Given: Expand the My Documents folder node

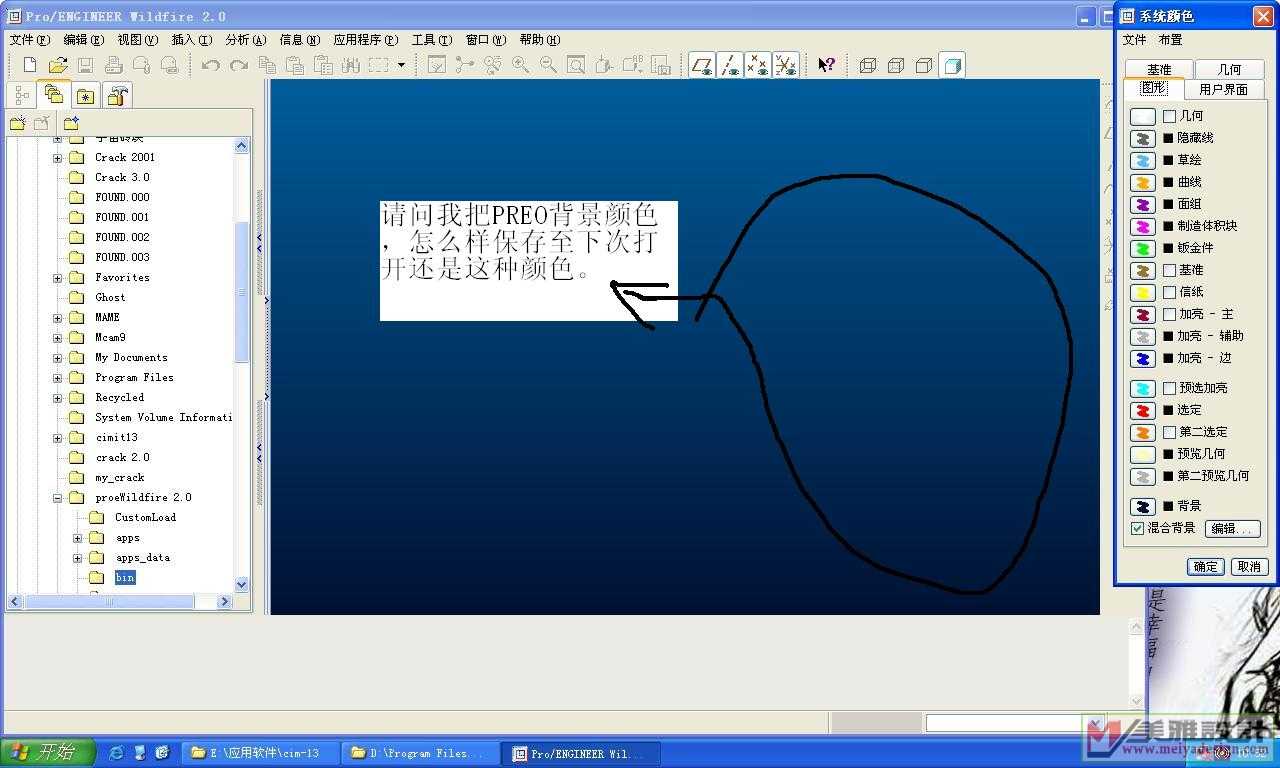Looking at the screenshot, I should (x=57, y=358).
